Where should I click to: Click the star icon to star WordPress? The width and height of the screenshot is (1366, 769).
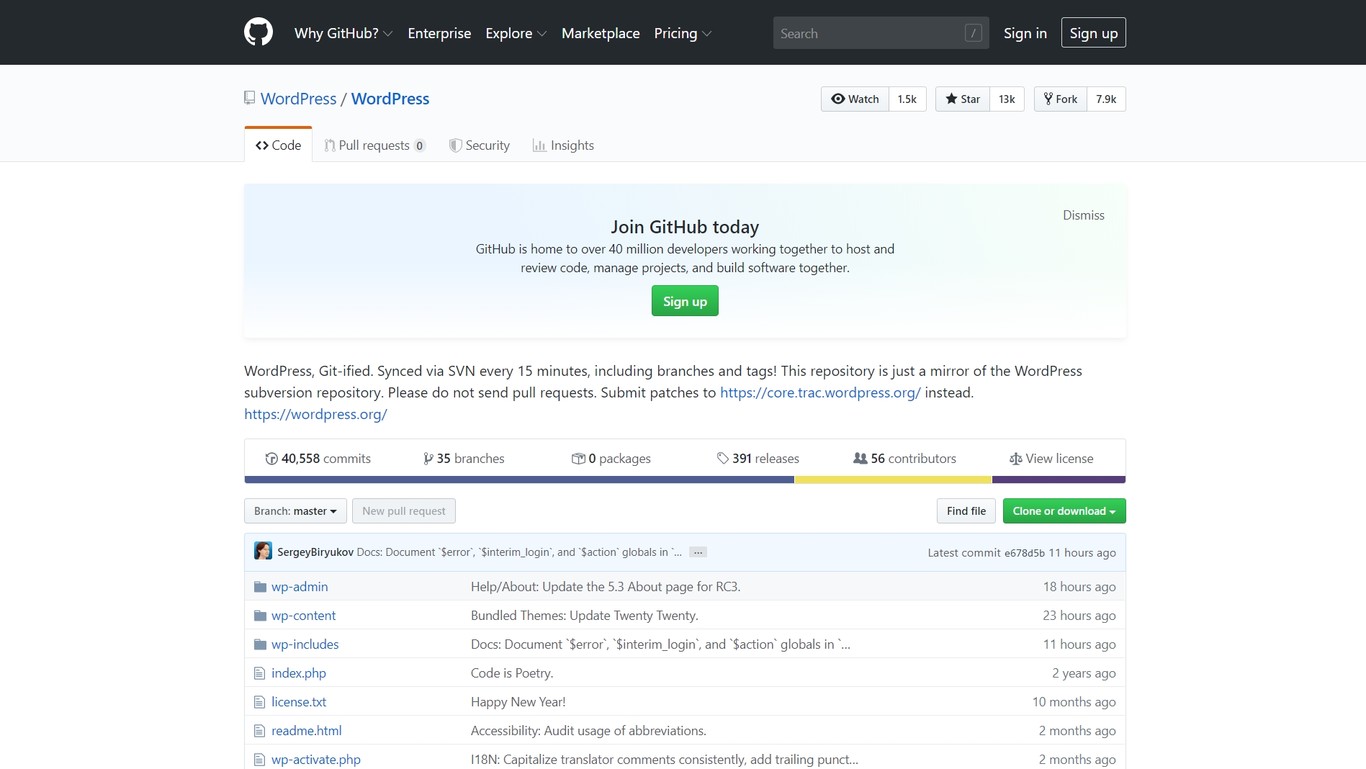coord(949,98)
